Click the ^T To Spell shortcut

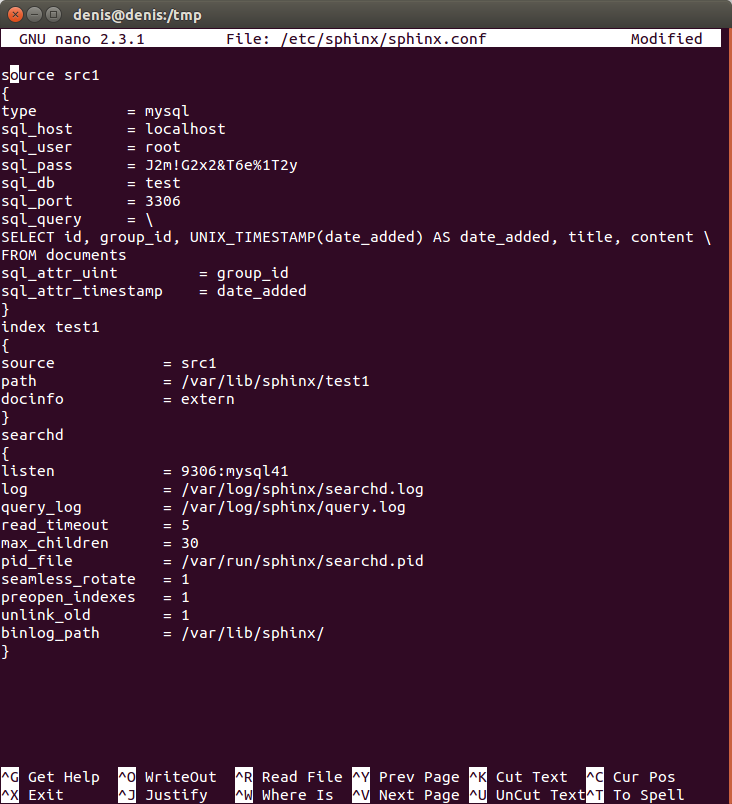click(636, 795)
